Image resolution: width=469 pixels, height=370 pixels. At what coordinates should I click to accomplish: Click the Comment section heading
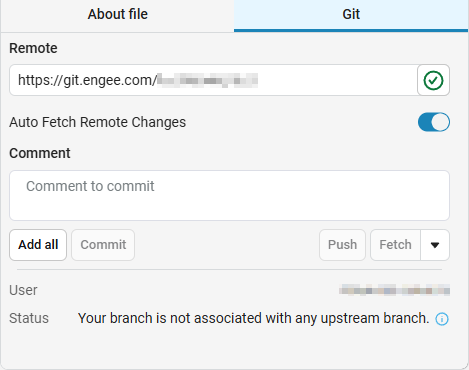[x=40, y=153]
